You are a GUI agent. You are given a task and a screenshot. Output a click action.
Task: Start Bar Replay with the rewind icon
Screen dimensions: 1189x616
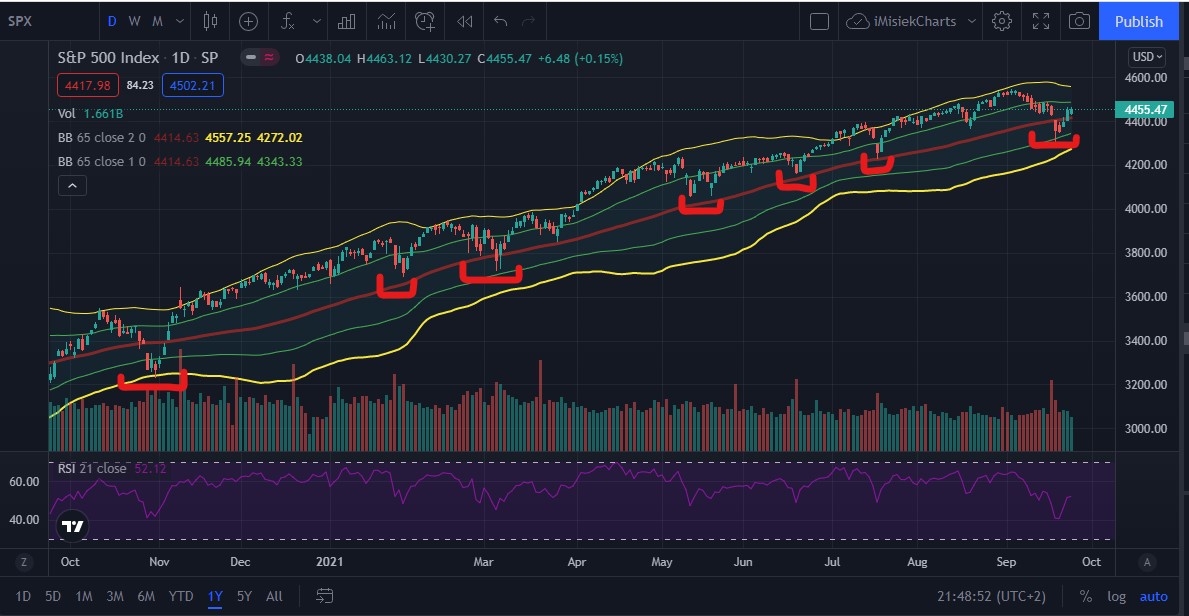click(x=465, y=21)
